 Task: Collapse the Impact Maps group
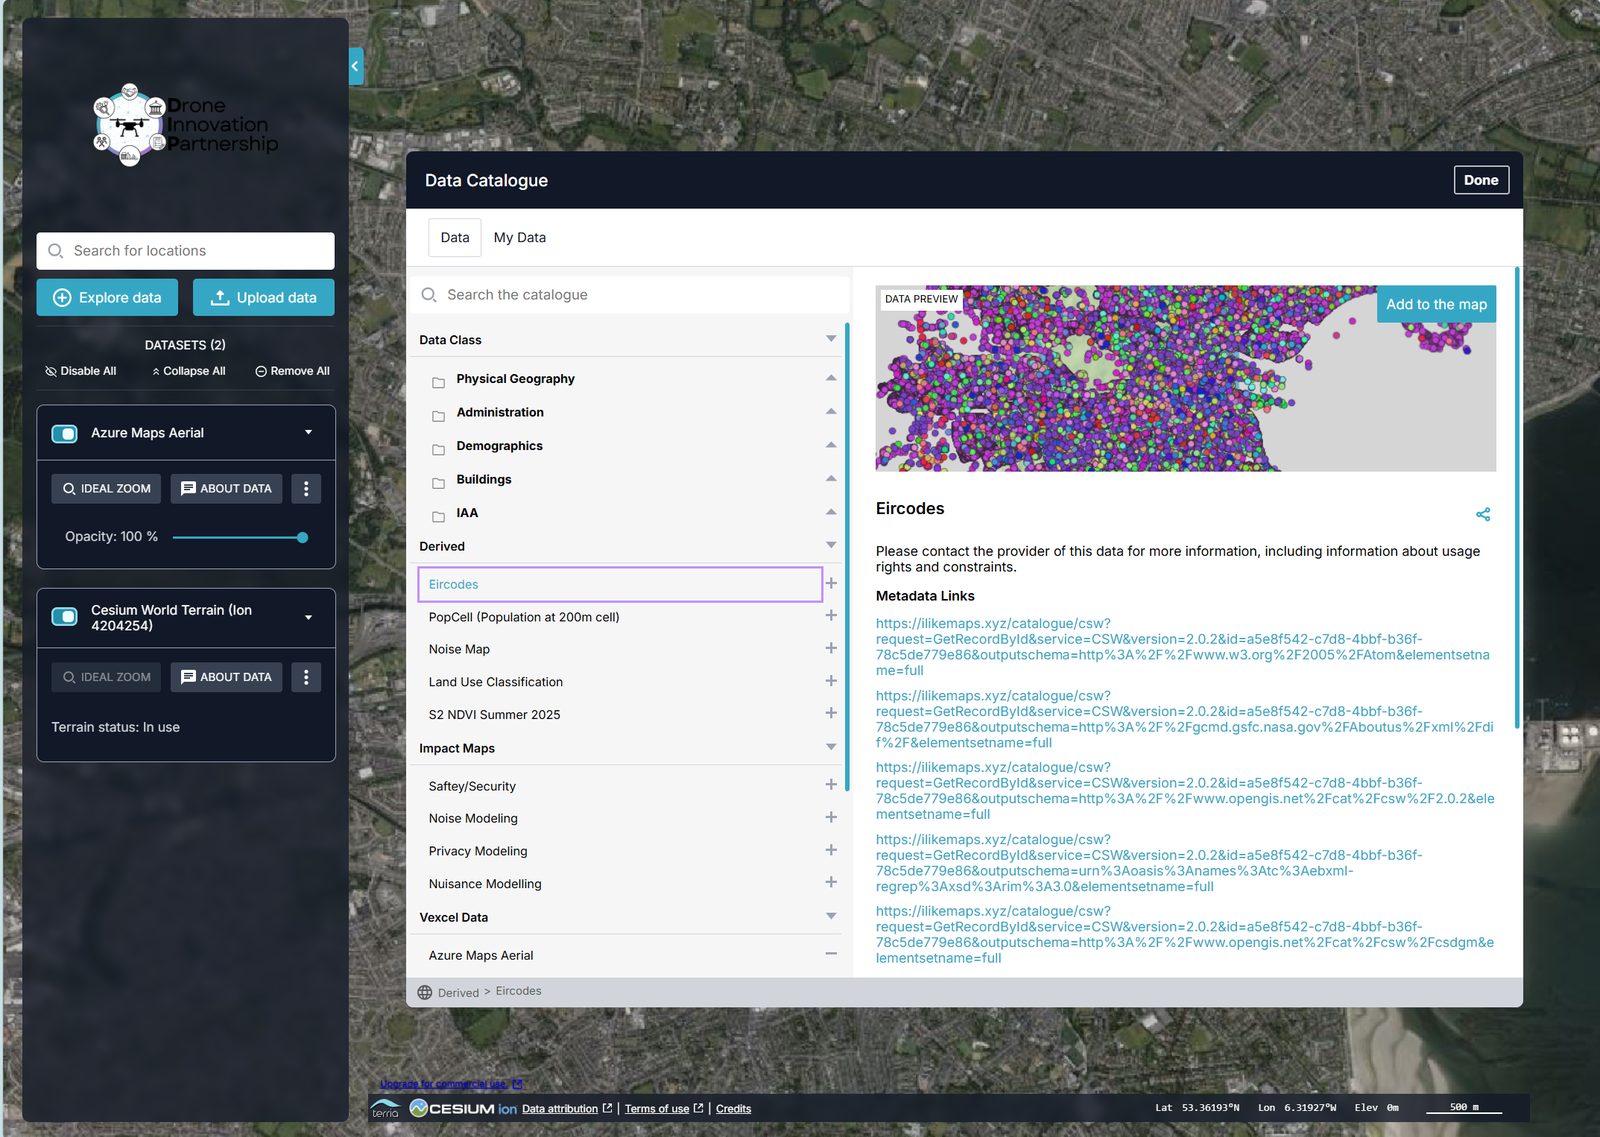831,747
